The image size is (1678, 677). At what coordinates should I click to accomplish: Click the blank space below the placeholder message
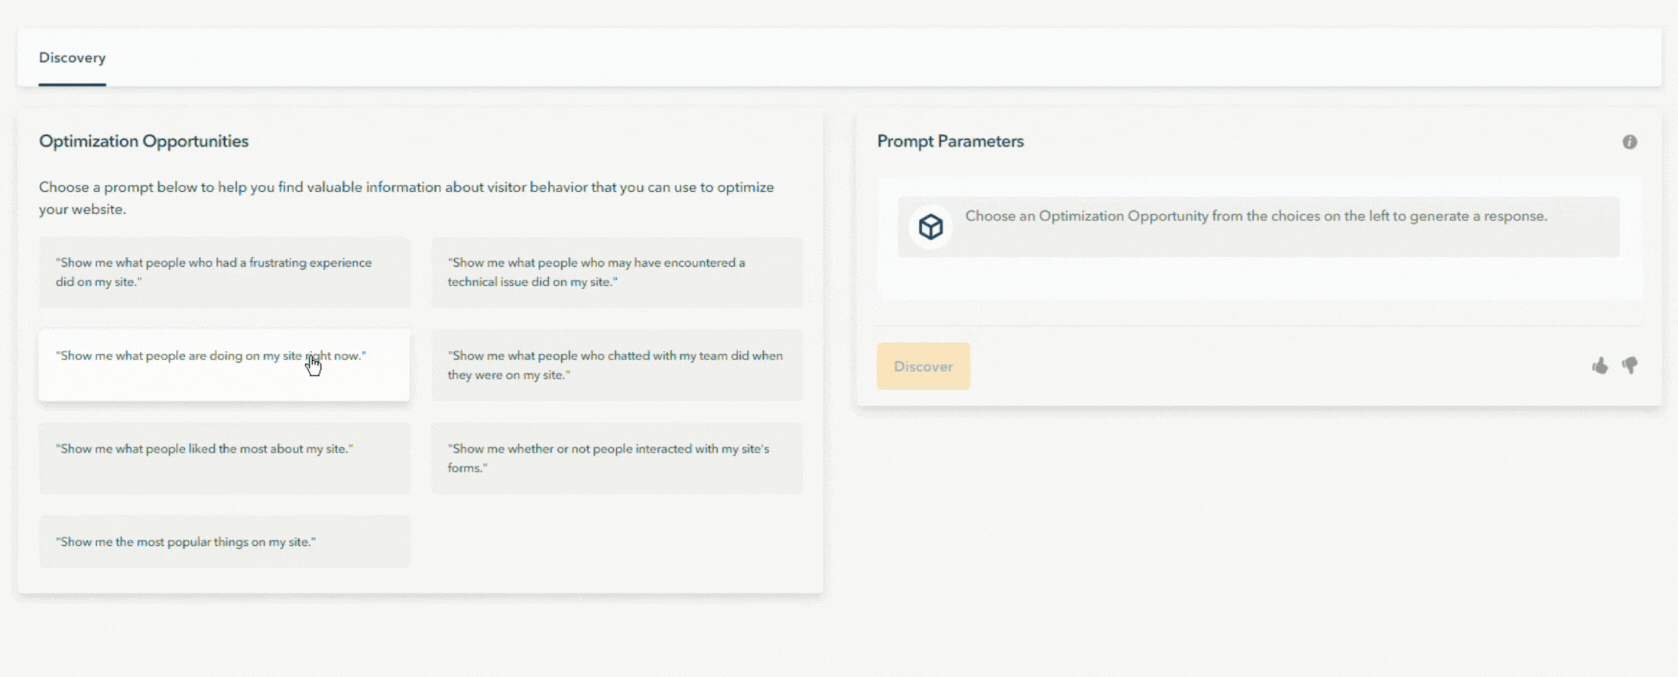coord(1259,278)
